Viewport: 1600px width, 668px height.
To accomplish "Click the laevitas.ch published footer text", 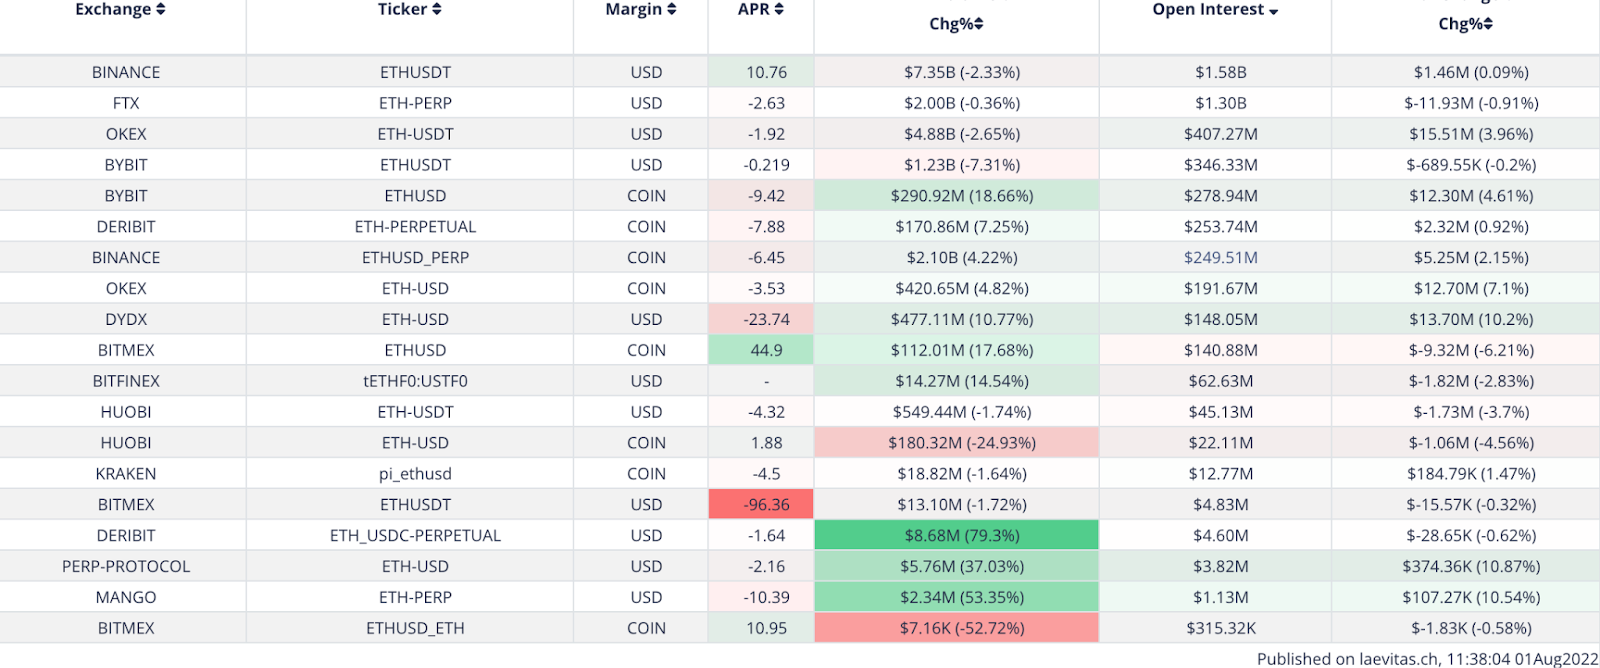I will point(1427,659).
